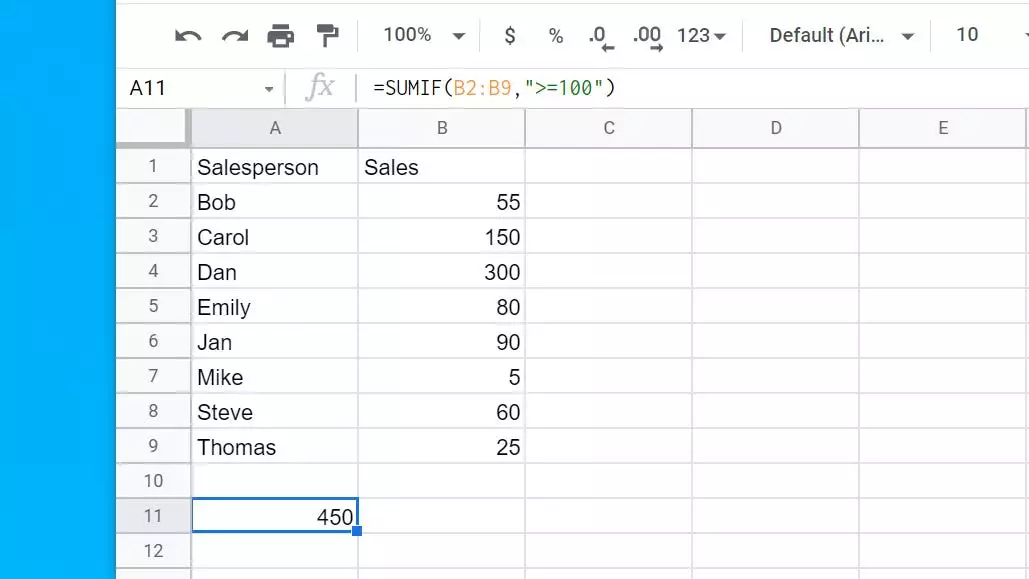Select the cell containing Carol
Viewport: 1029px width, 579px height.
click(274, 237)
